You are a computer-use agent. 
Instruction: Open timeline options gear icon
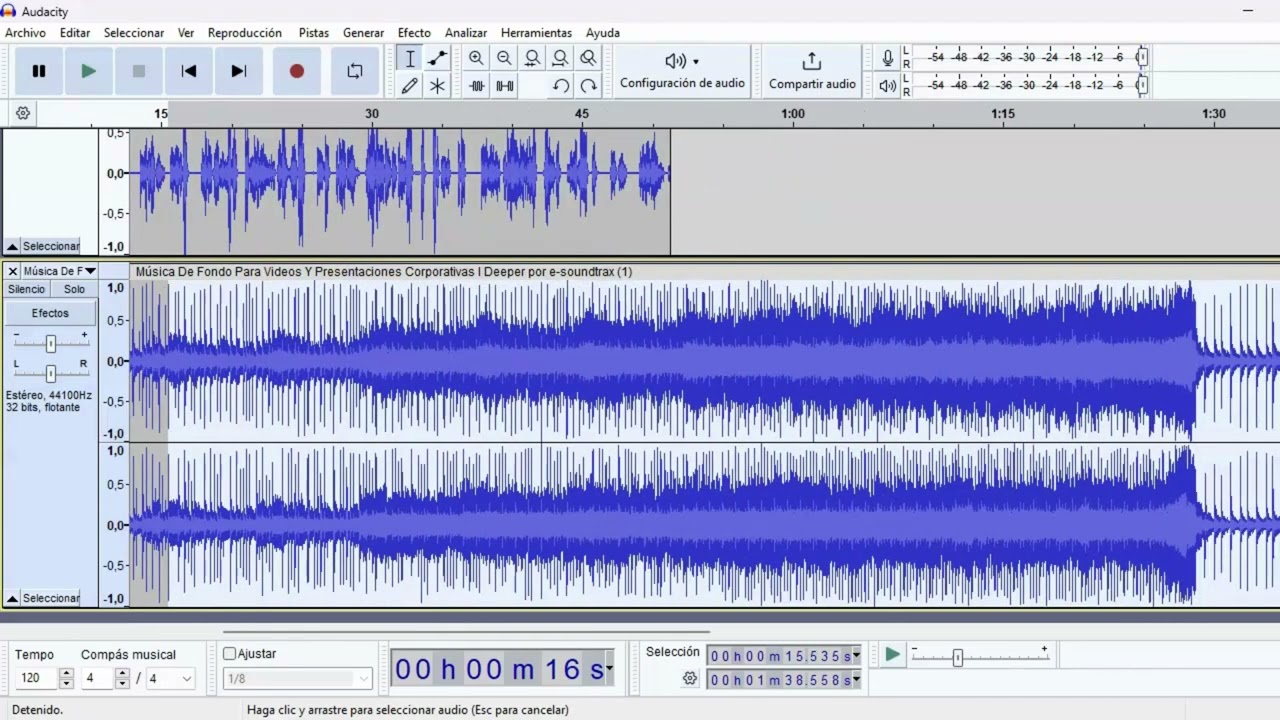click(x=23, y=113)
